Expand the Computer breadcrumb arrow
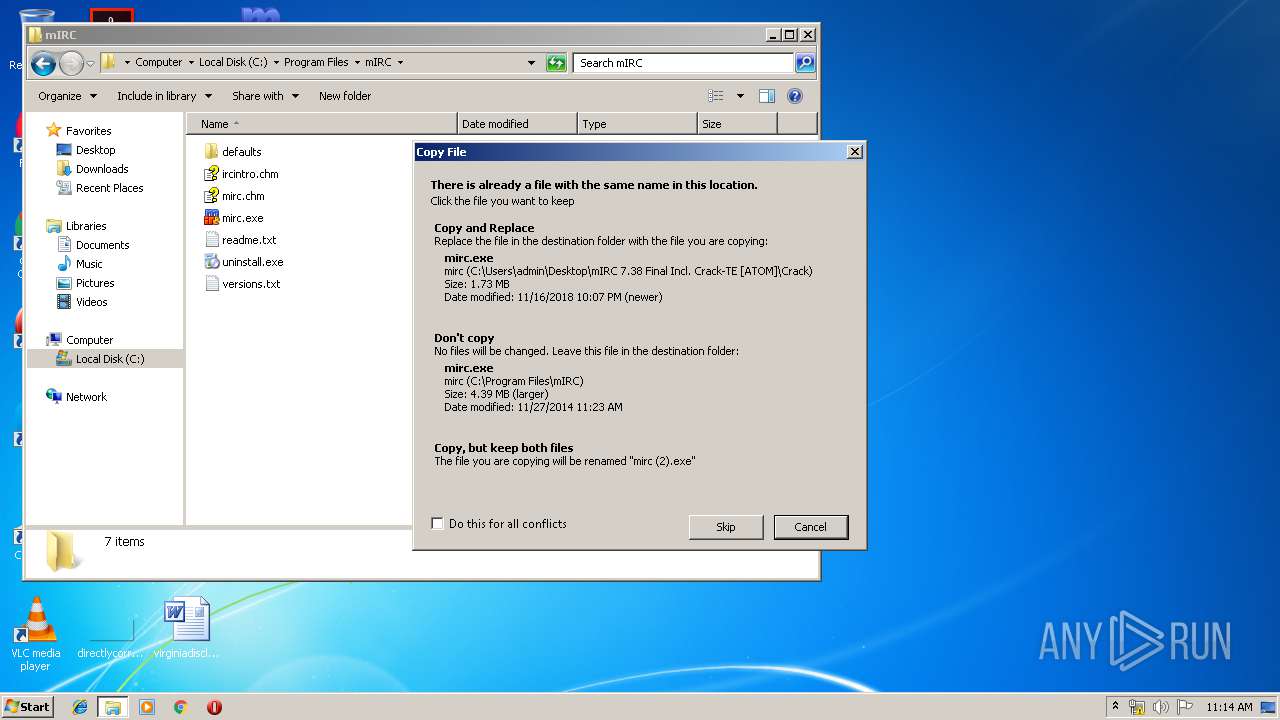The width and height of the screenshot is (1280, 720). tap(190, 62)
